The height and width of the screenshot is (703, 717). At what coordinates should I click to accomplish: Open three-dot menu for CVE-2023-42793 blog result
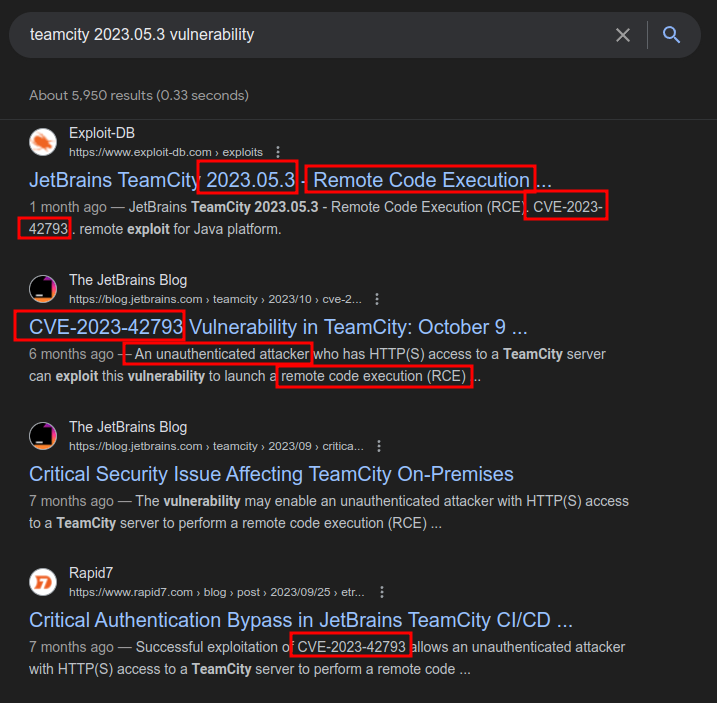coord(377,299)
